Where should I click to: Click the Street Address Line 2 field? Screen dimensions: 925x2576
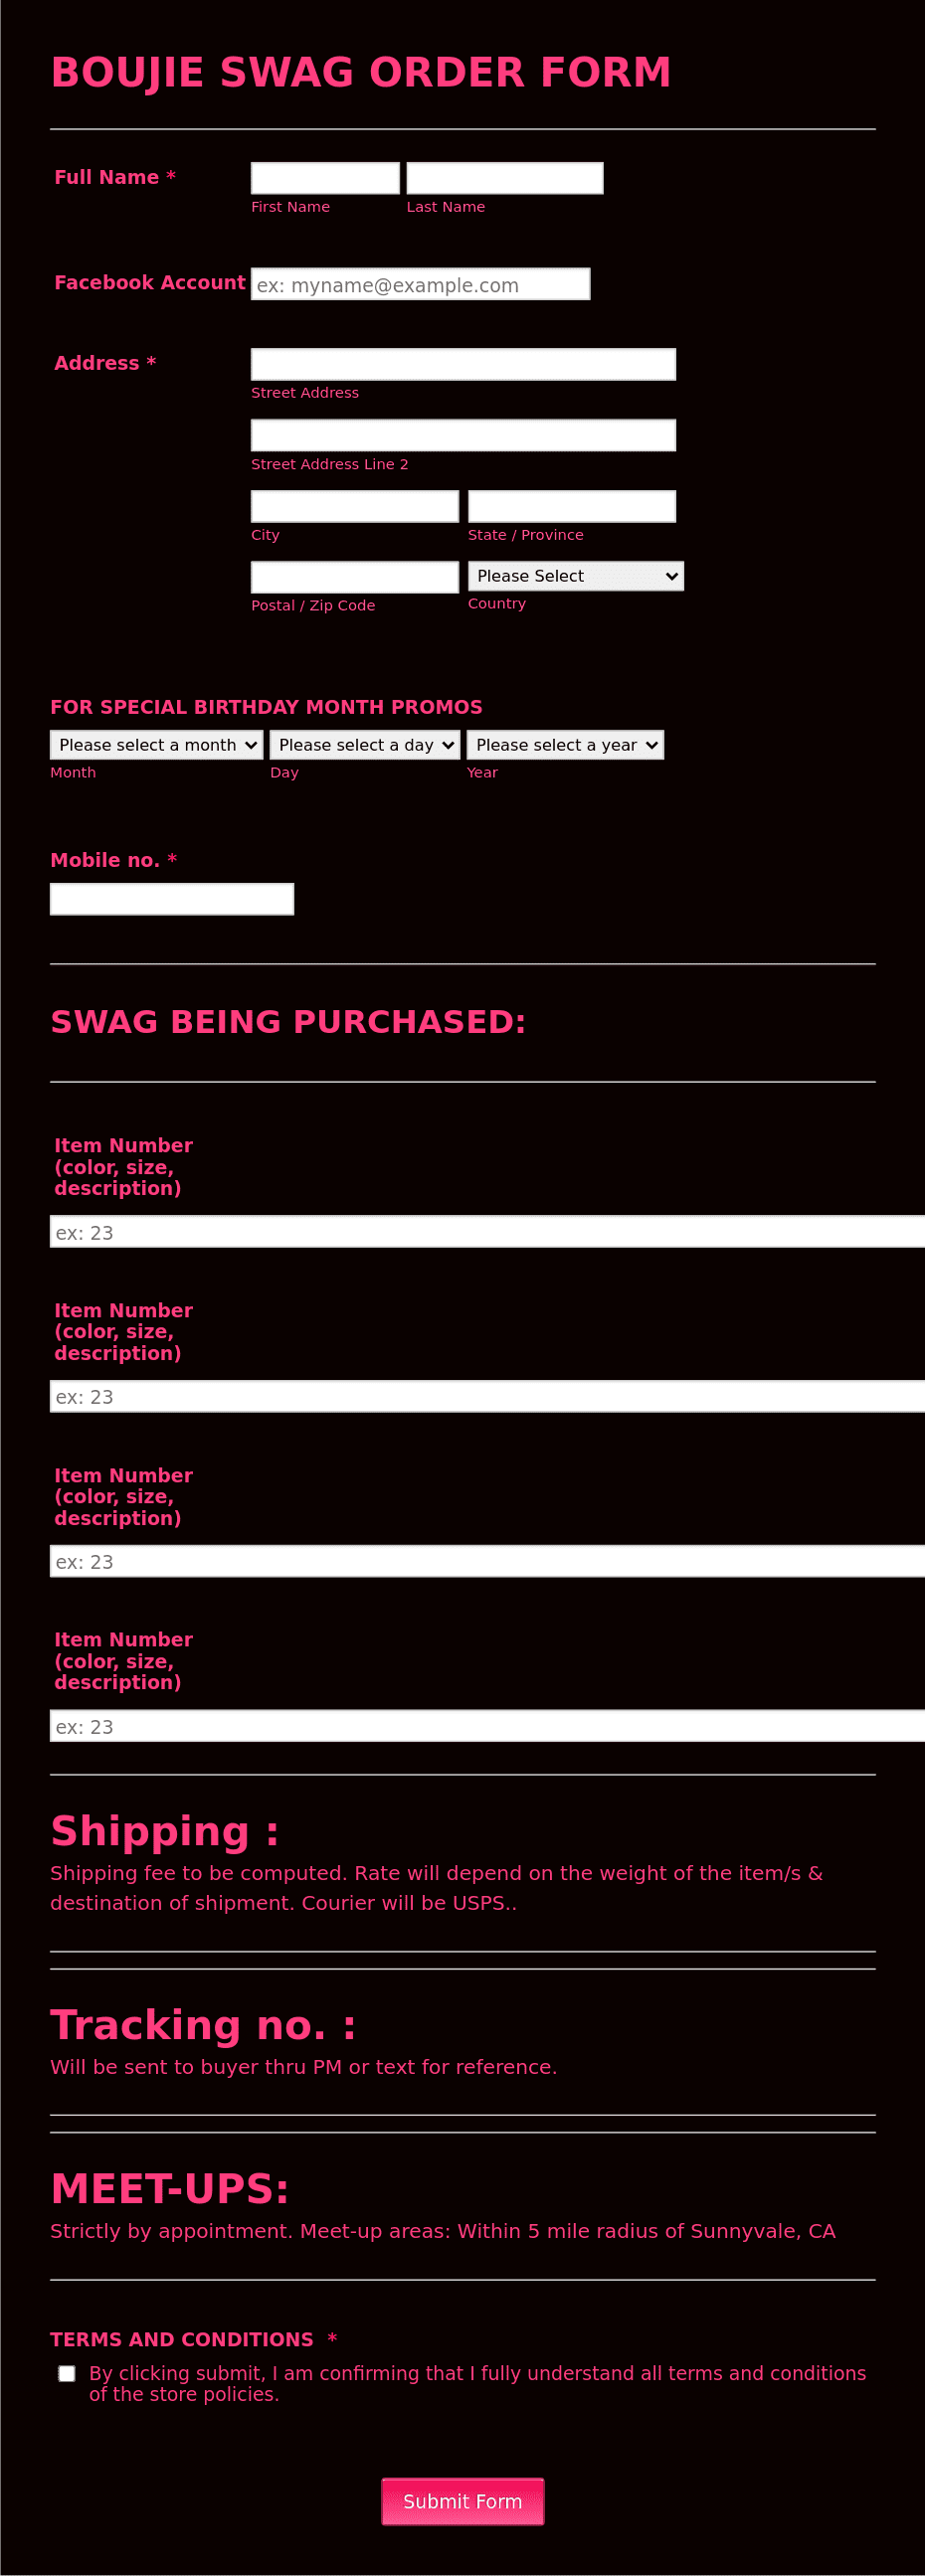[x=462, y=434]
